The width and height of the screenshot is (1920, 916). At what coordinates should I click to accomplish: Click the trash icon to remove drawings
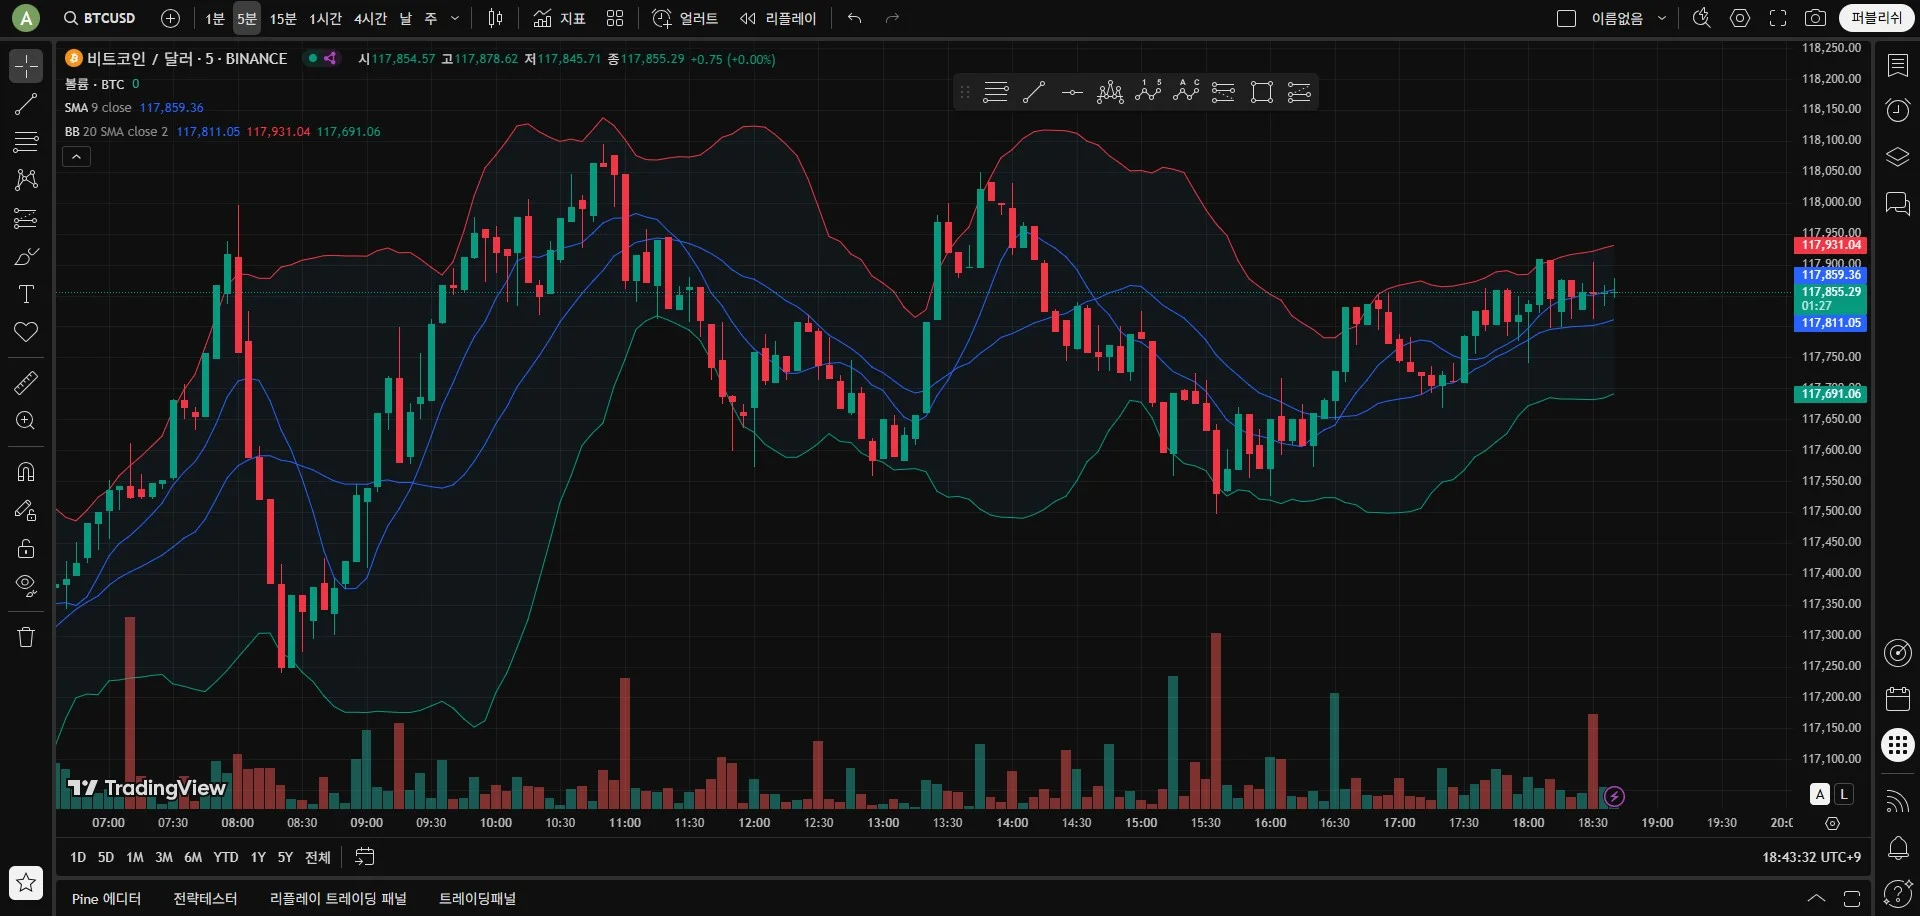tap(26, 637)
